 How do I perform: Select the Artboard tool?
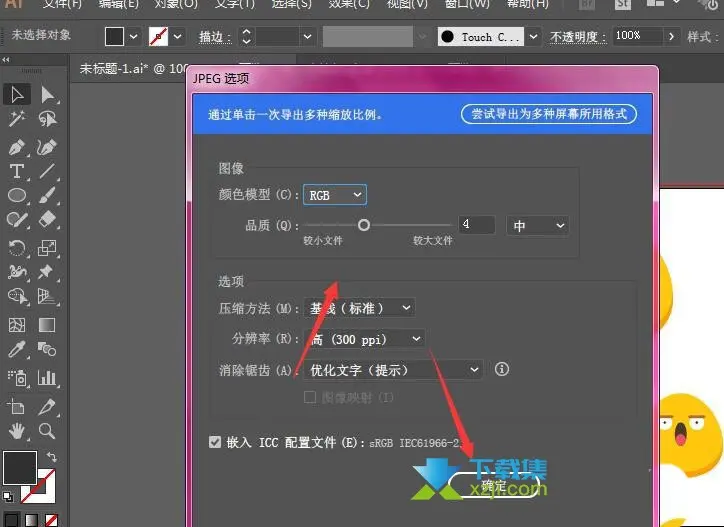17,407
